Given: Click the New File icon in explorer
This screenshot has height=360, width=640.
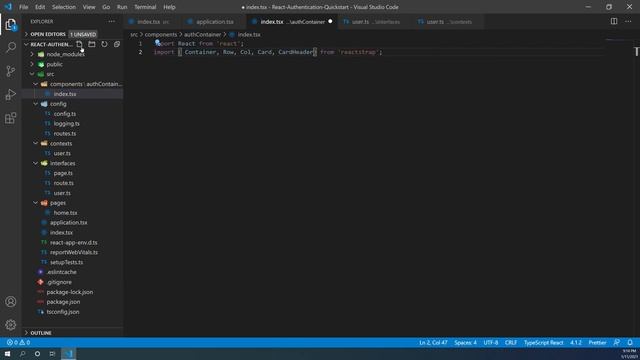Looking at the screenshot, I should pyautogui.click(x=79, y=44).
